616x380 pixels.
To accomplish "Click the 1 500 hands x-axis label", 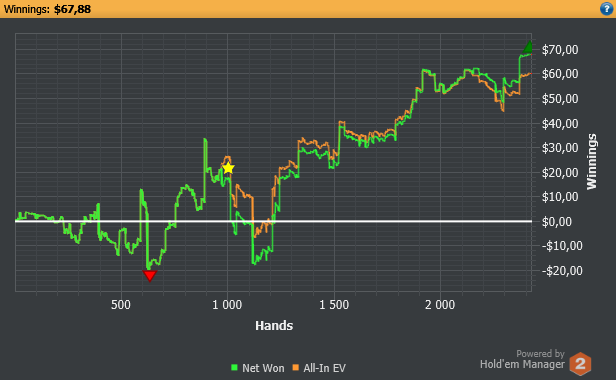I will point(334,305).
